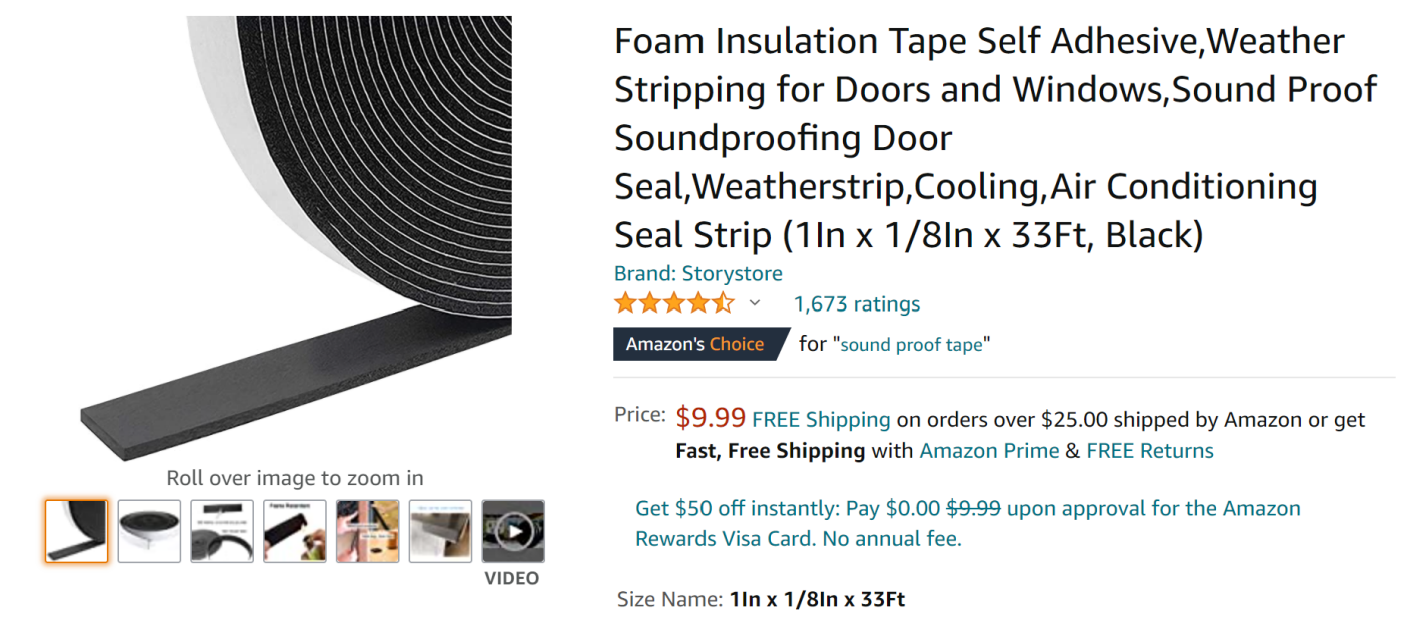
Task: View the door installation thumbnail
Action: 367,531
